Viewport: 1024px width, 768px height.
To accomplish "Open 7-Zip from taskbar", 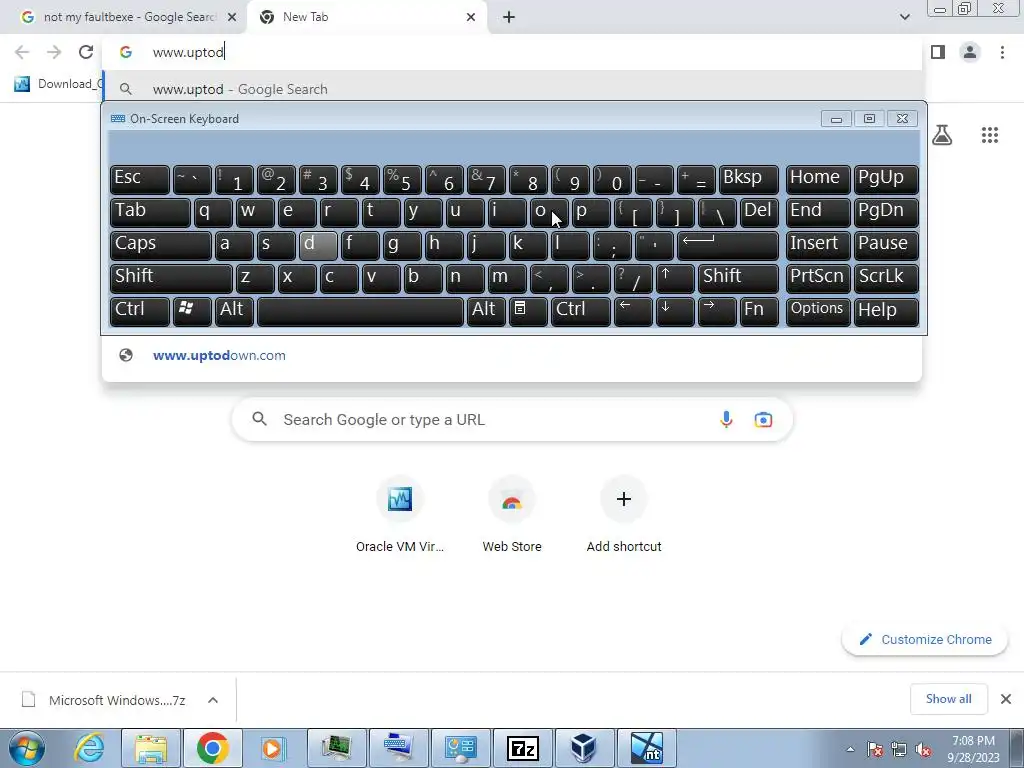I will click(522, 748).
